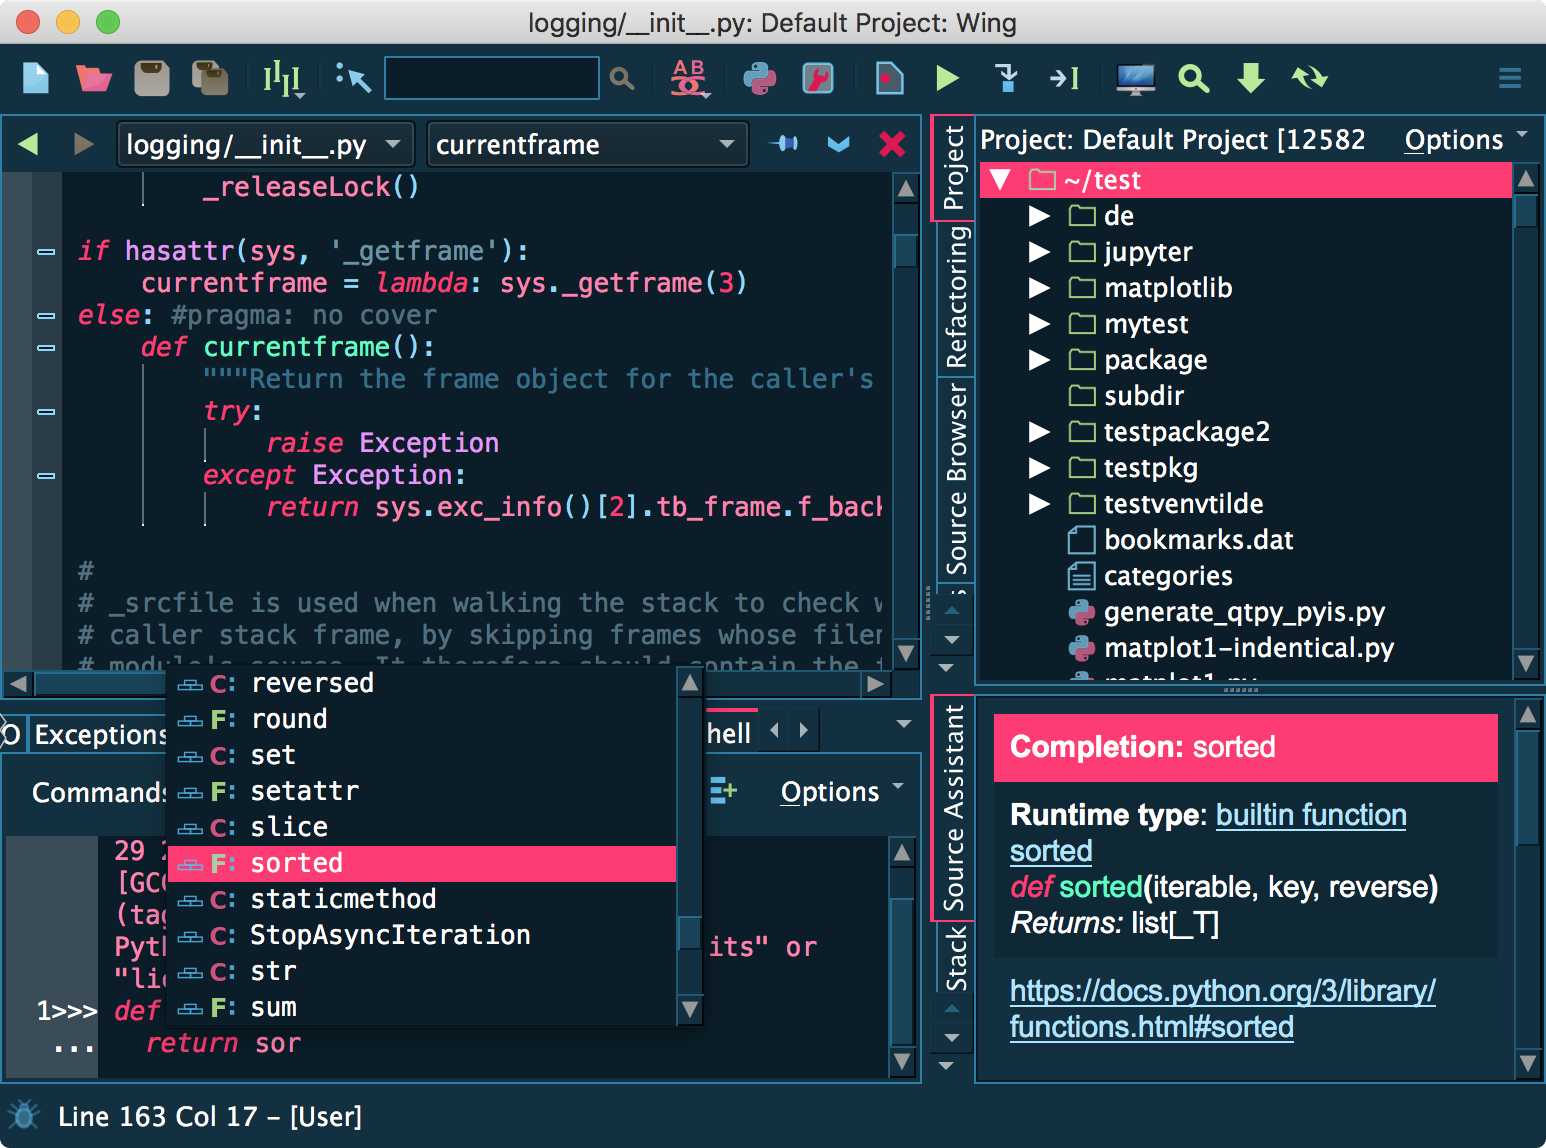Switch to the Project side tab

pyautogui.click(x=954, y=168)
